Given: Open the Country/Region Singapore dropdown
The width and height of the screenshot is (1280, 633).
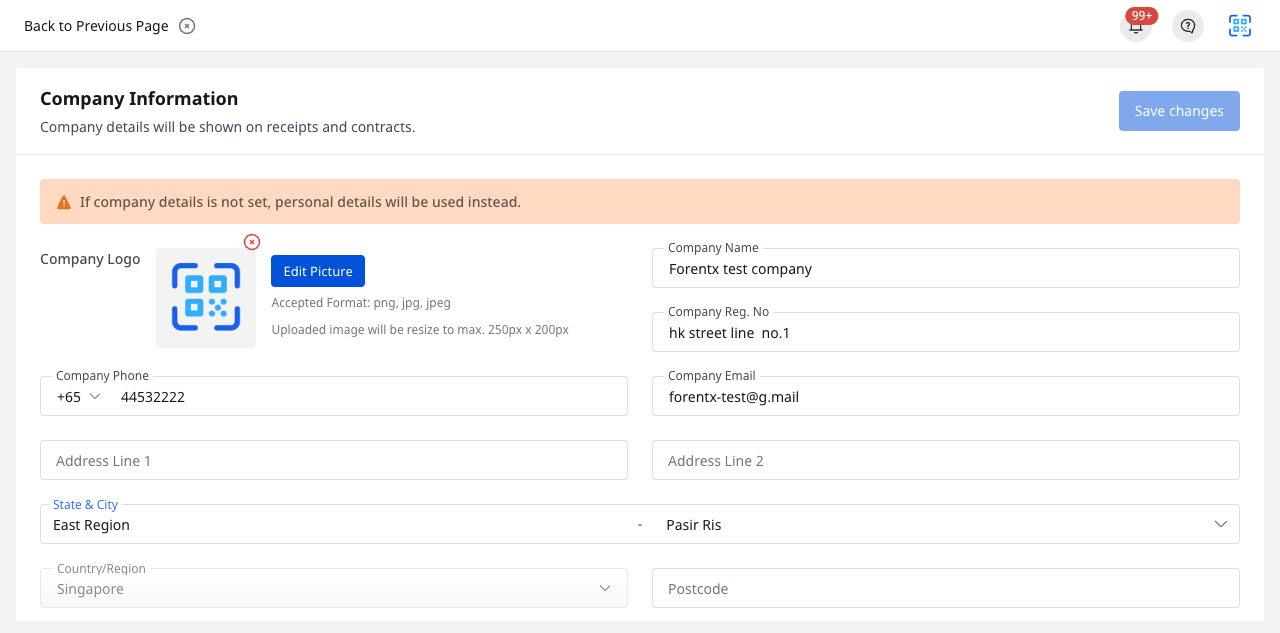Looking at the screenshot, I should pyautogui.click(x=334, y=588).
